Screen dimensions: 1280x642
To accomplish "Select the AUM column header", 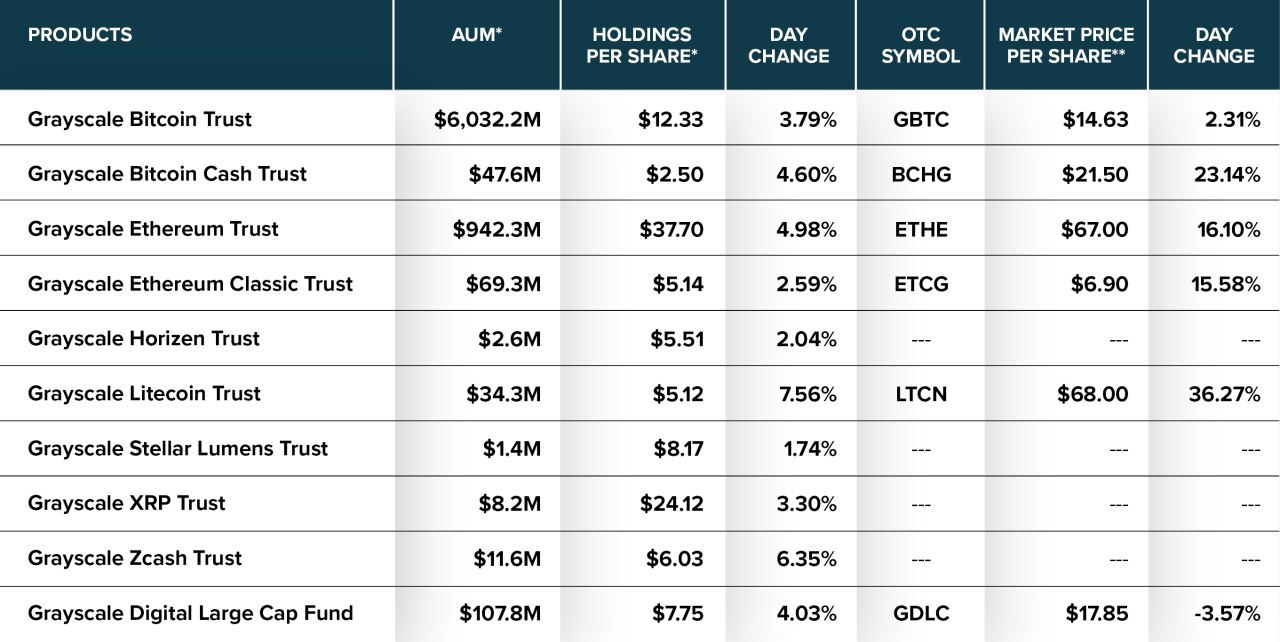I will 477,35.
